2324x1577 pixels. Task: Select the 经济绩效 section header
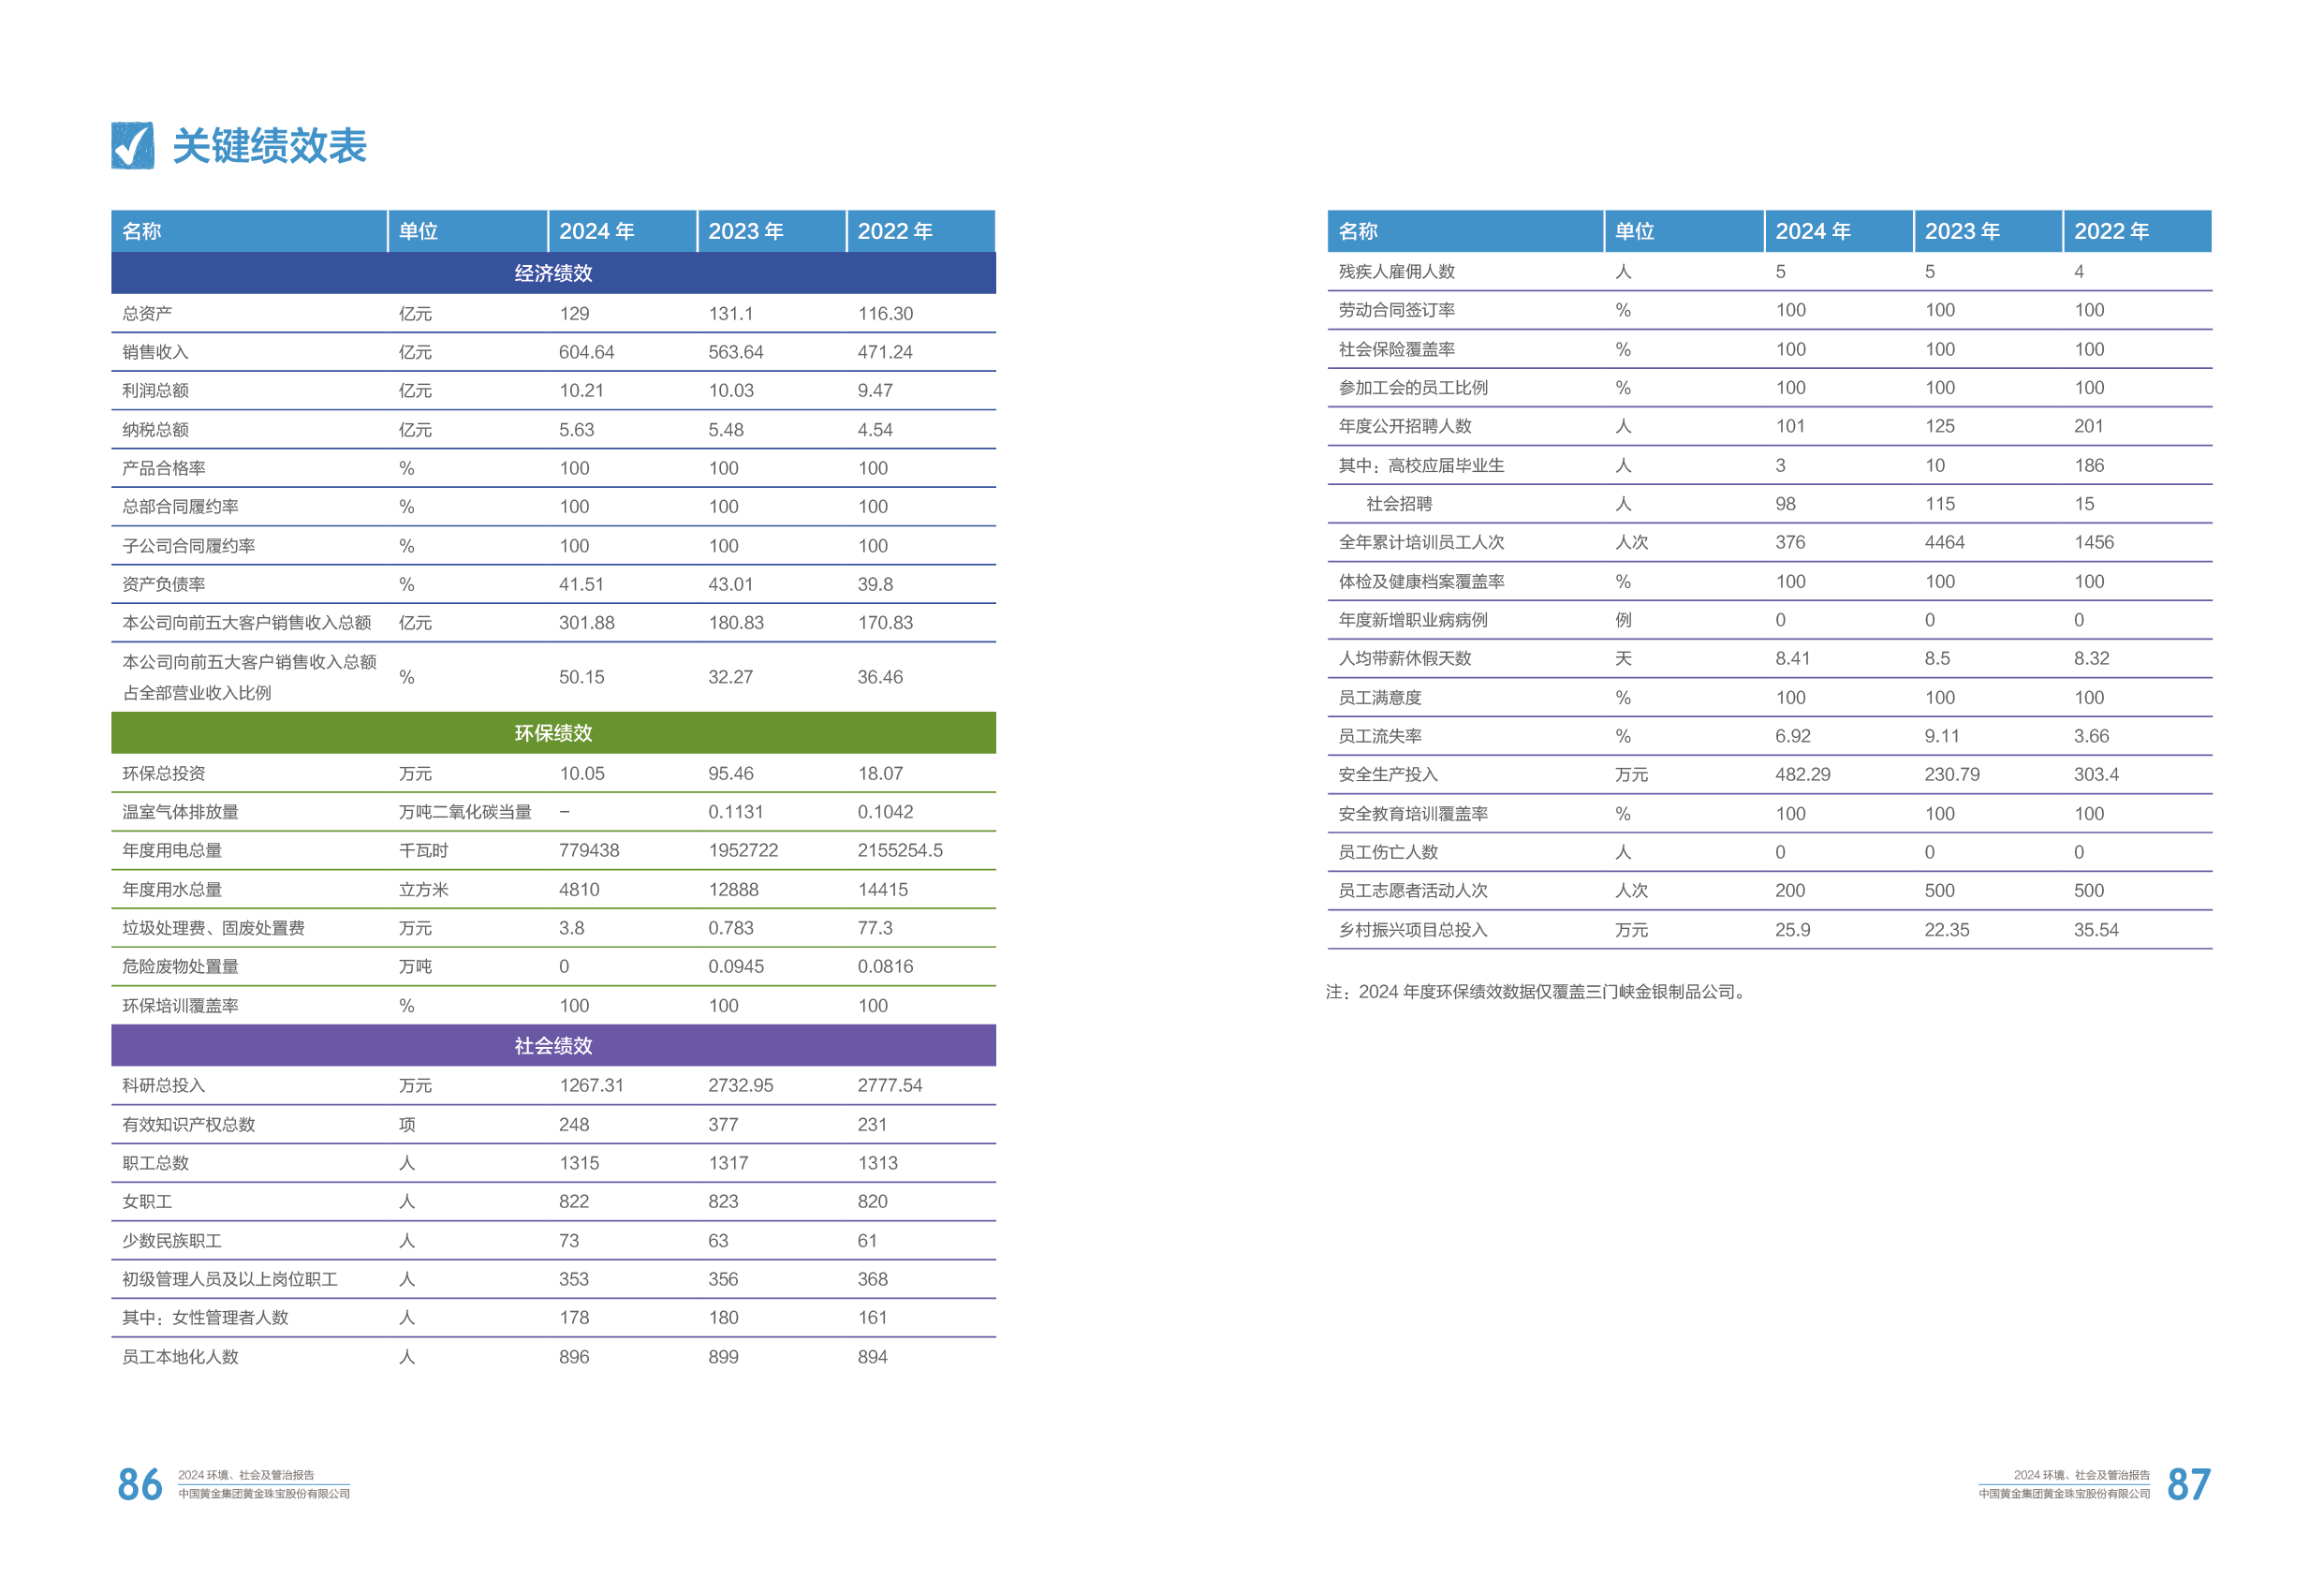point(553,273)
